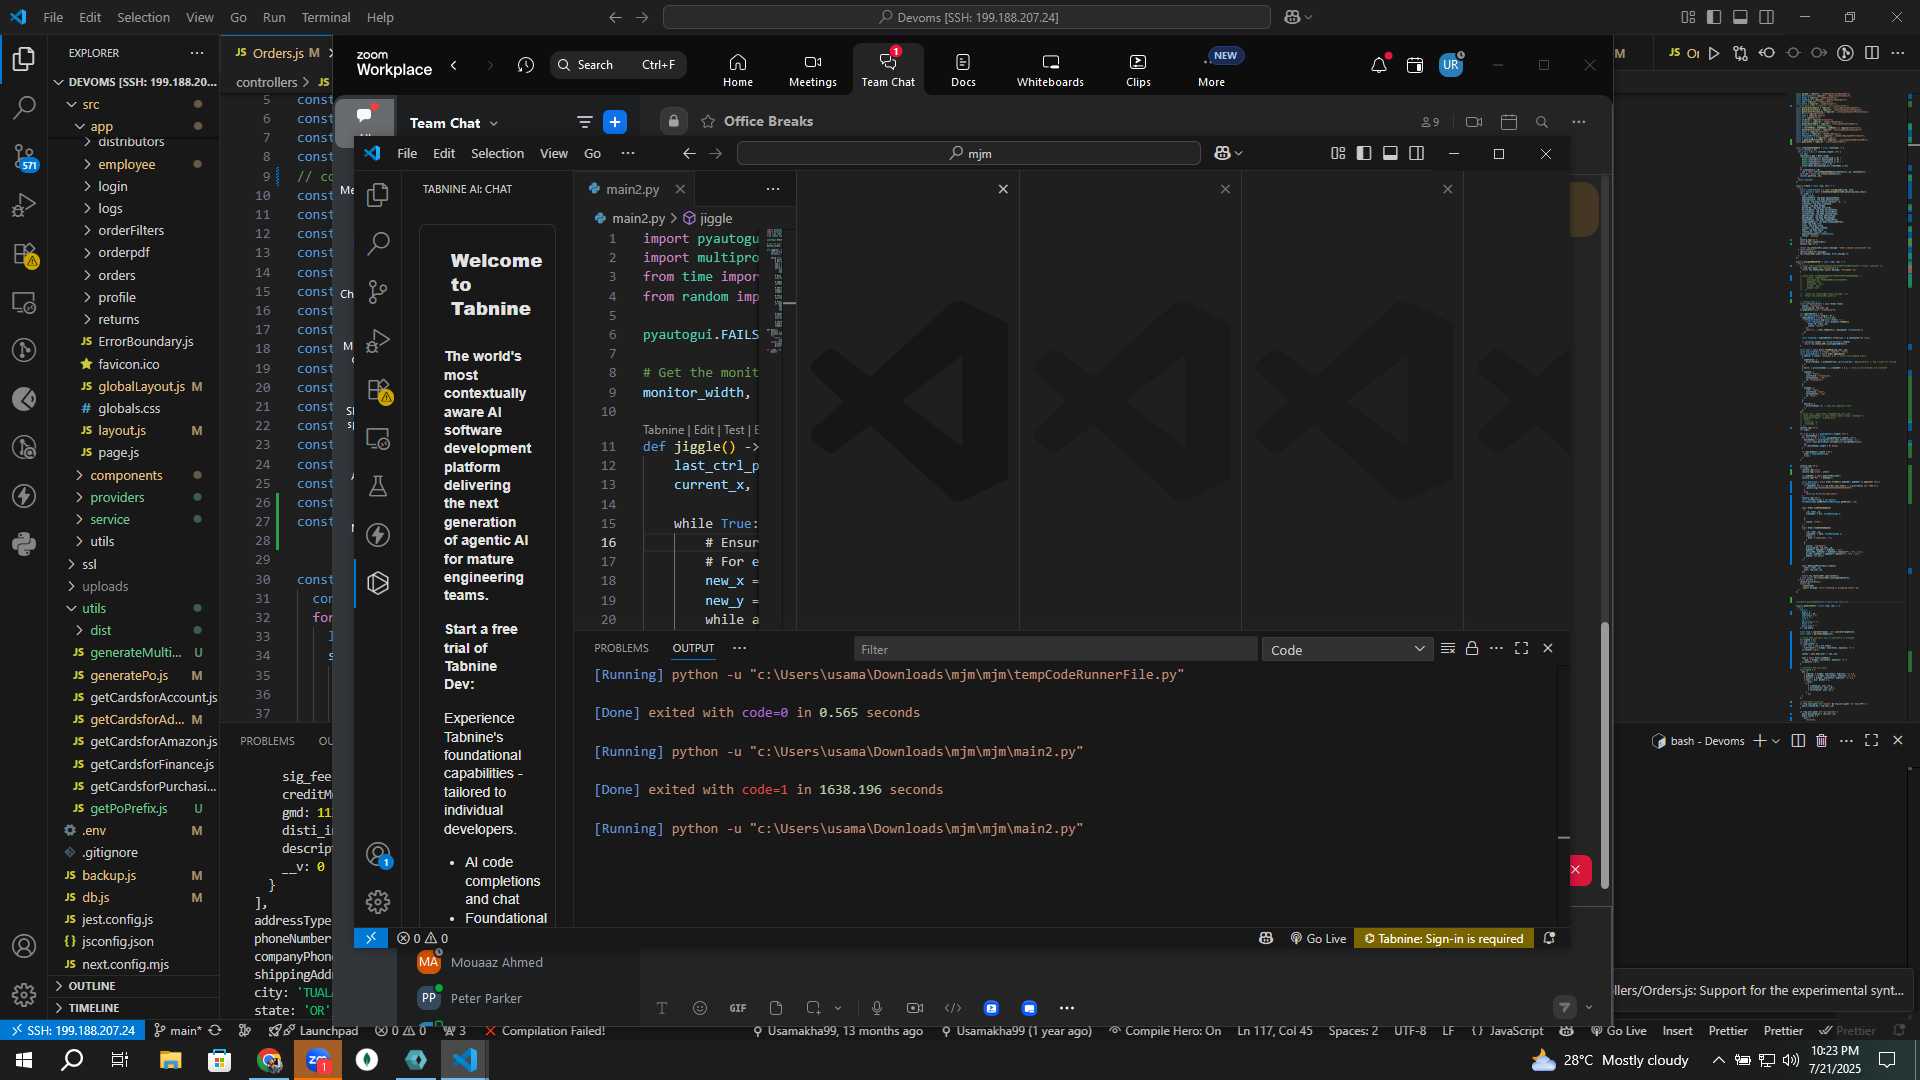The height and width of the screenshot is (1080, 1920).
Task: Toggle panel in Devoms window title bar
Action: pyautogui.click(x=1740, y=17)
